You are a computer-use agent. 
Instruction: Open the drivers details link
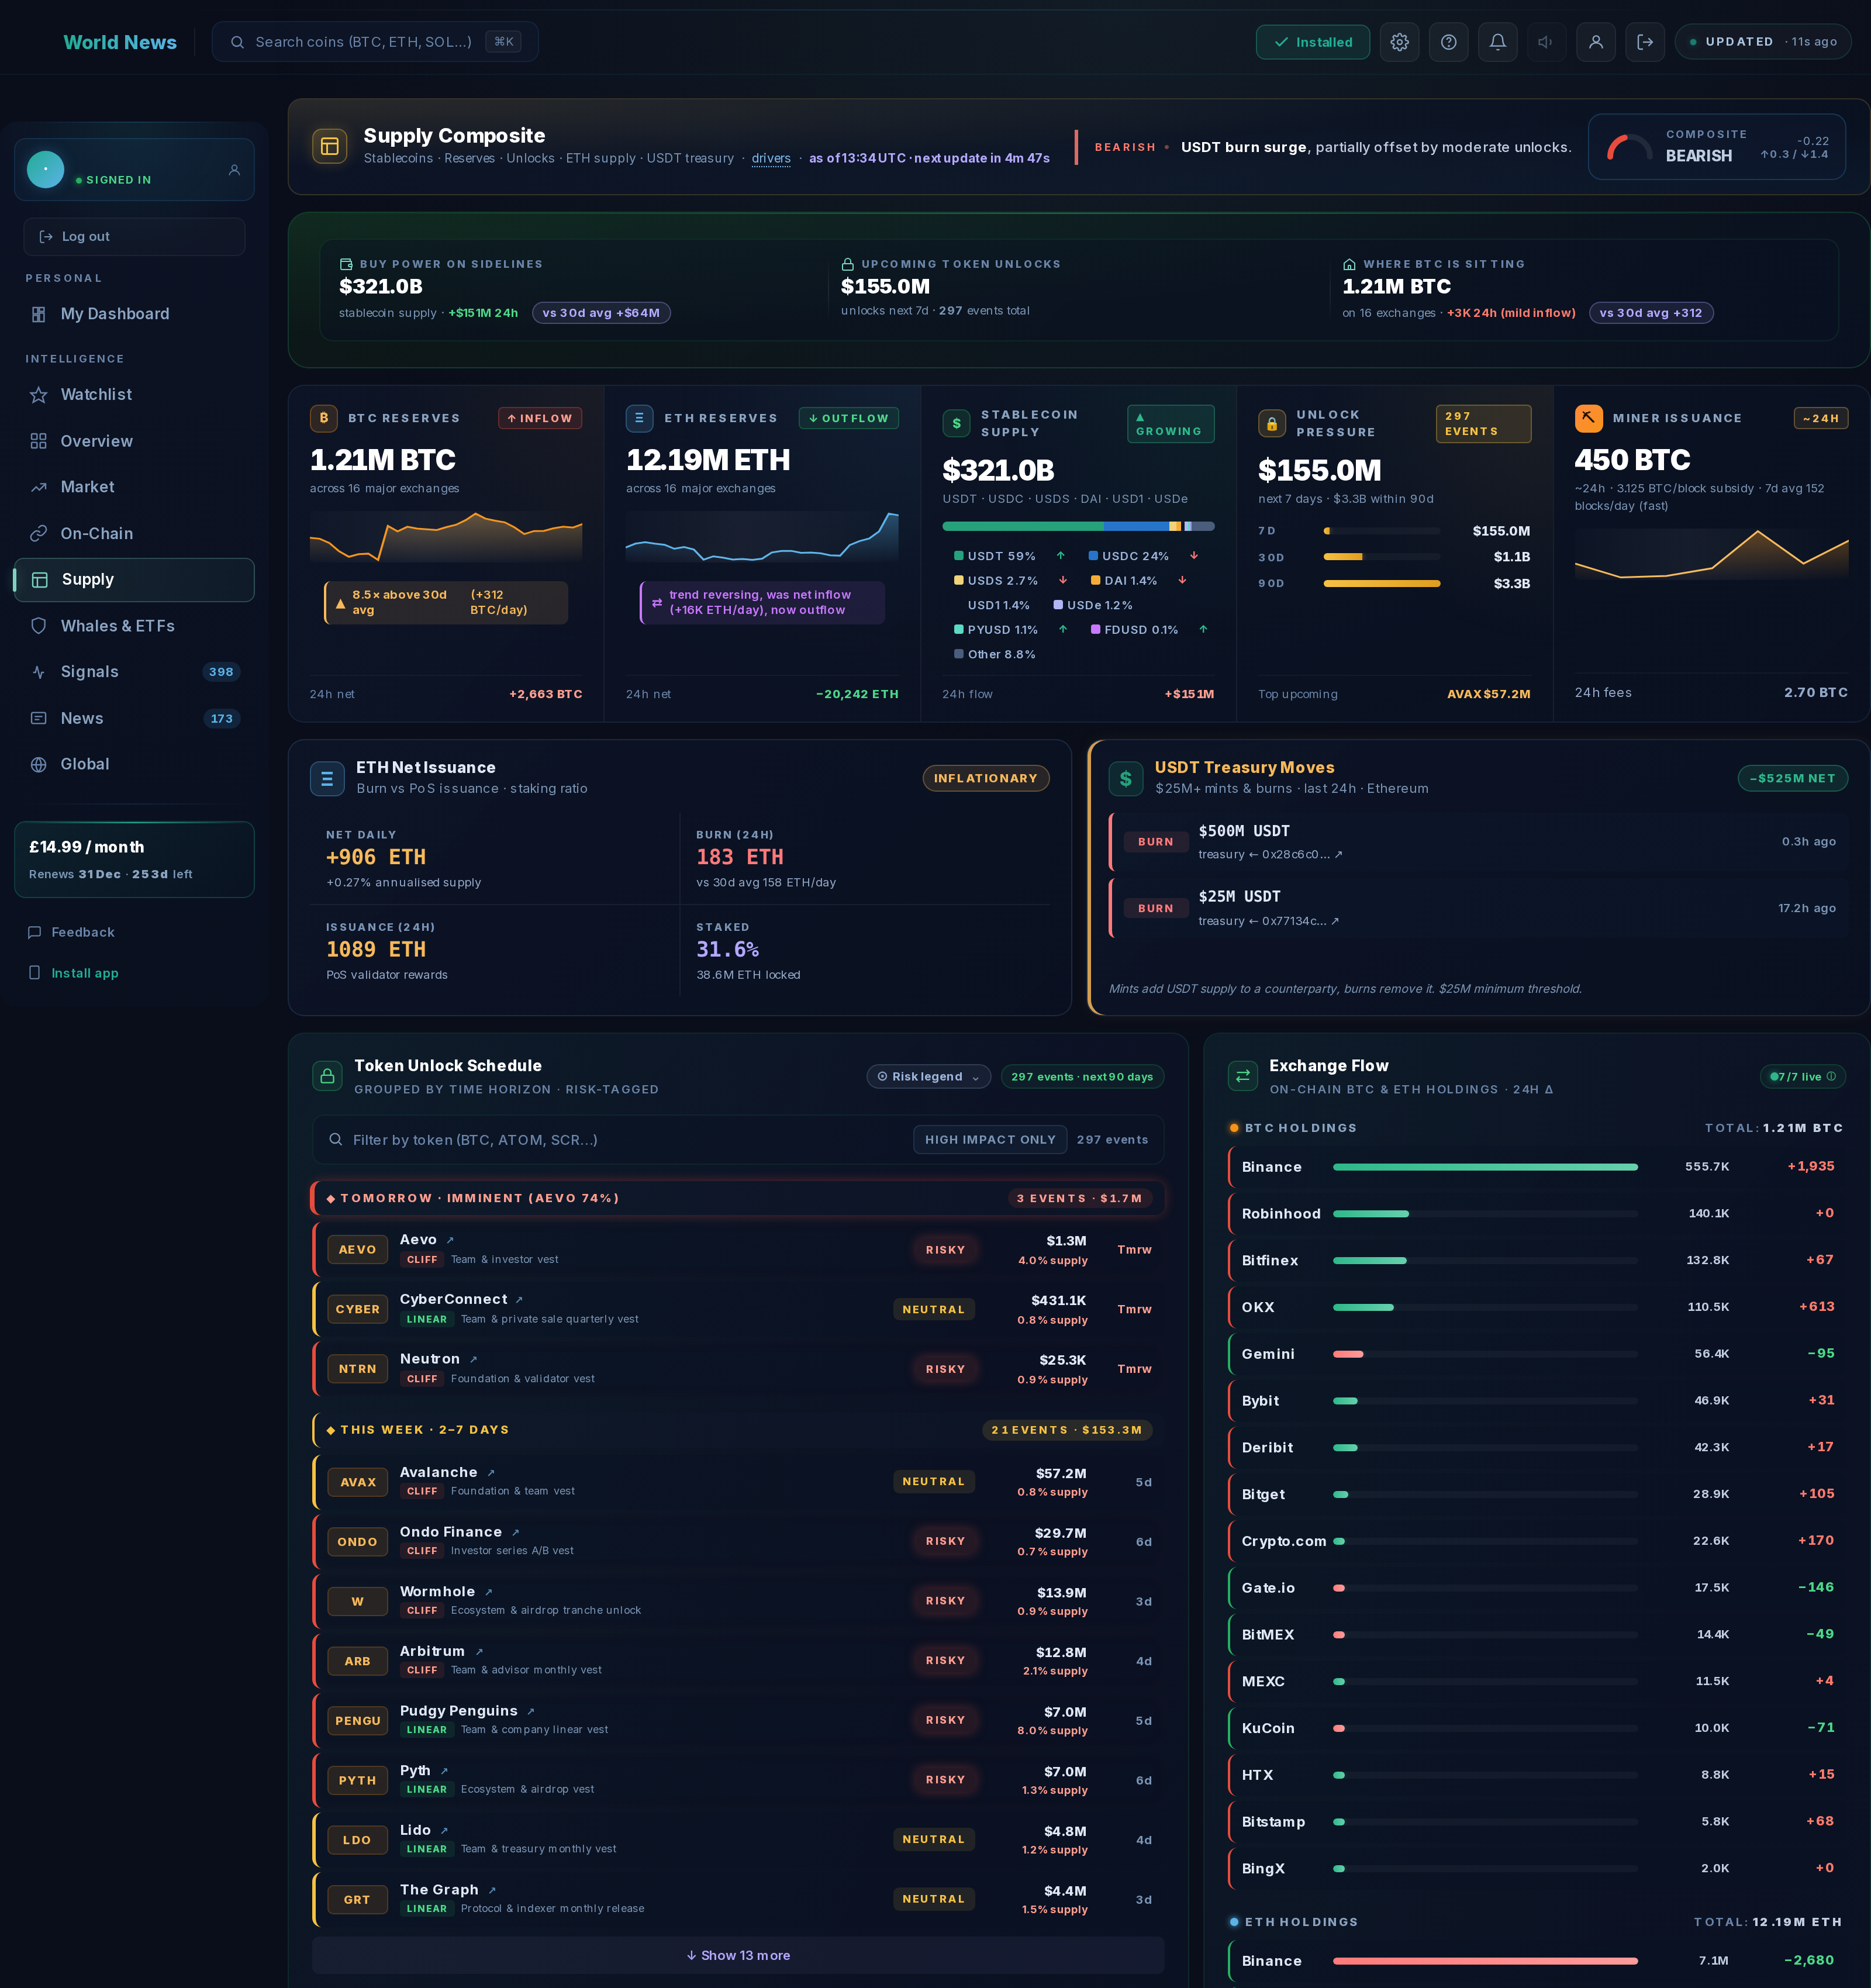tap(771, 158)
